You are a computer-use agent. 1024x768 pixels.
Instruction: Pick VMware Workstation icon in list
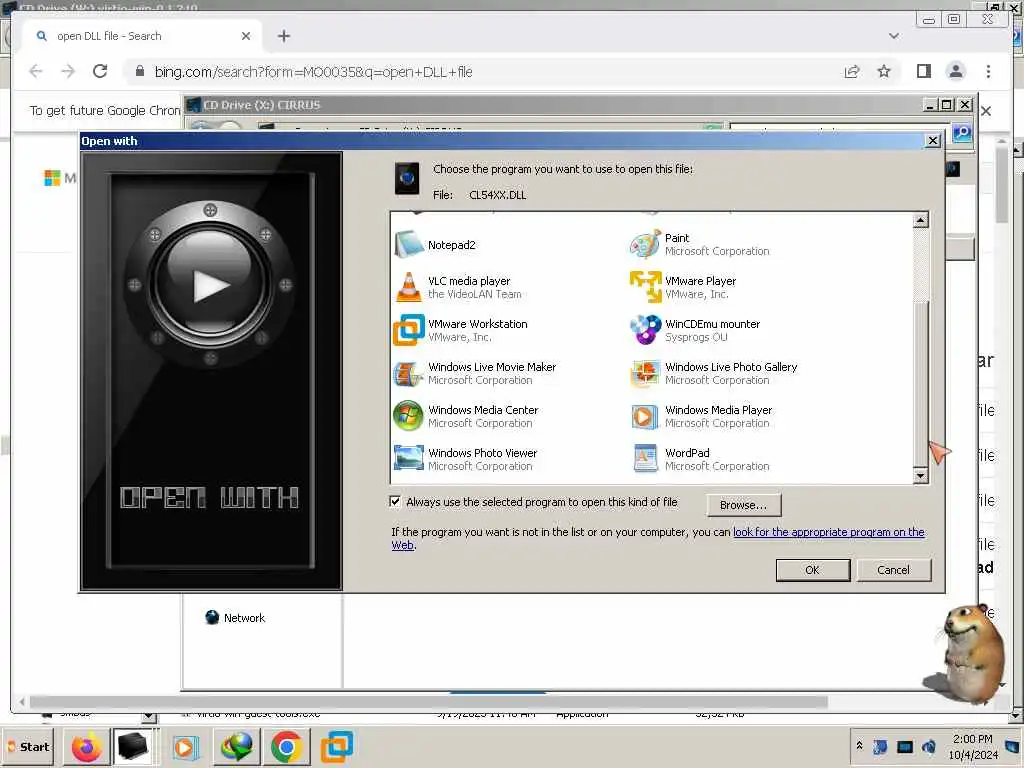click(409, 330)
